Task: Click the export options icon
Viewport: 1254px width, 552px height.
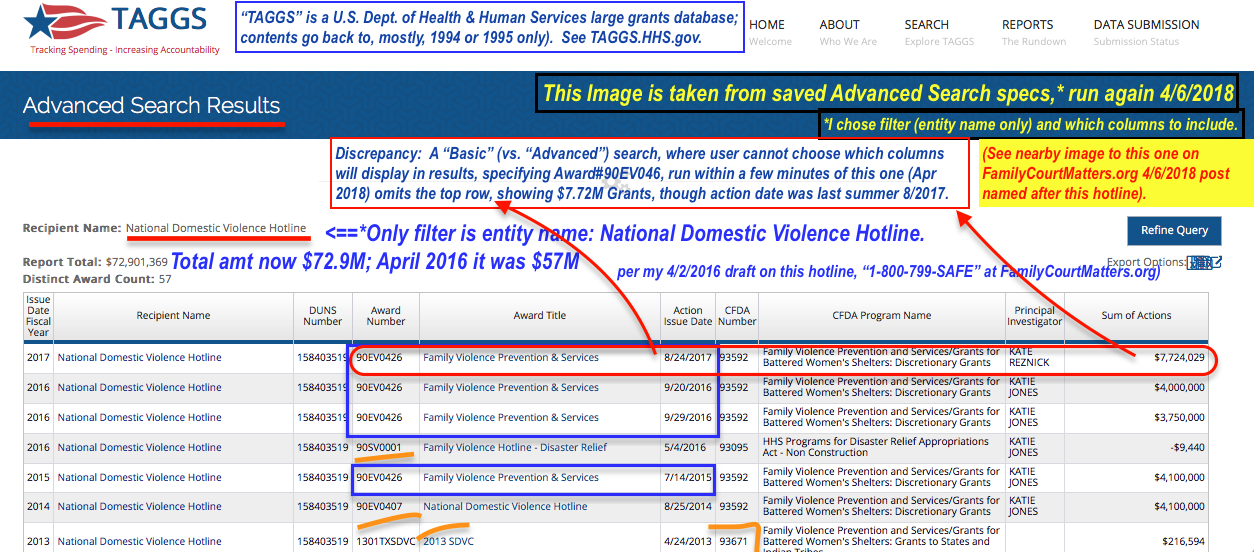Action: point(1204,262)
